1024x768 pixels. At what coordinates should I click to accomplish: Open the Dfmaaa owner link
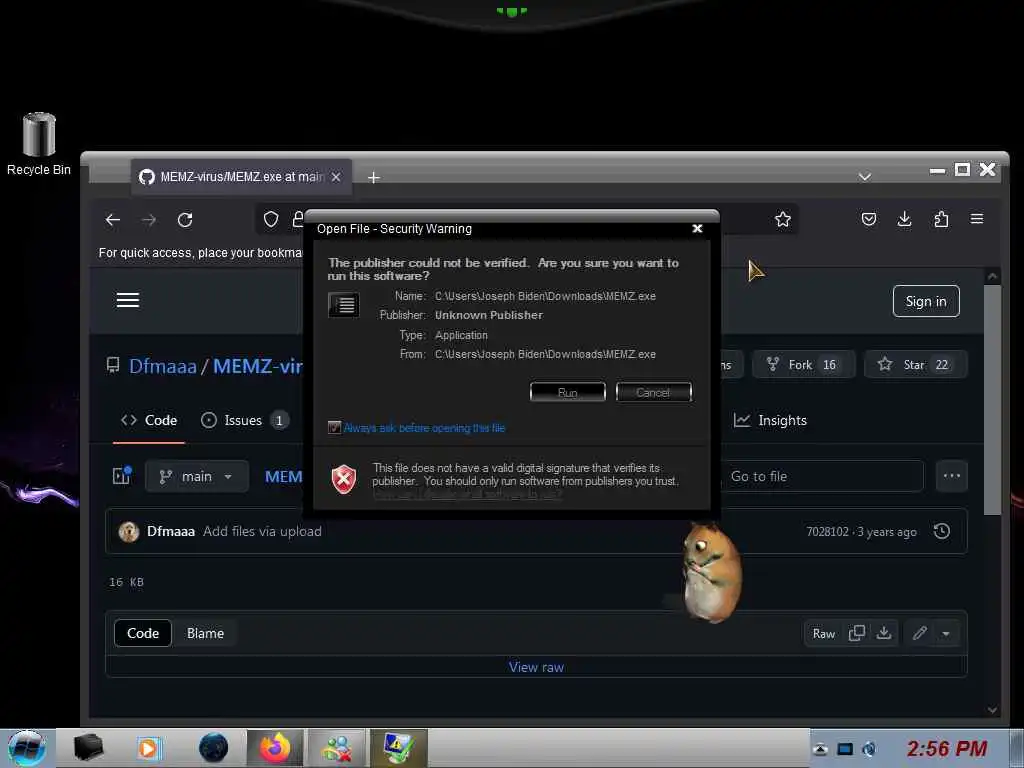pyautogui.click(x=163, y=366)
